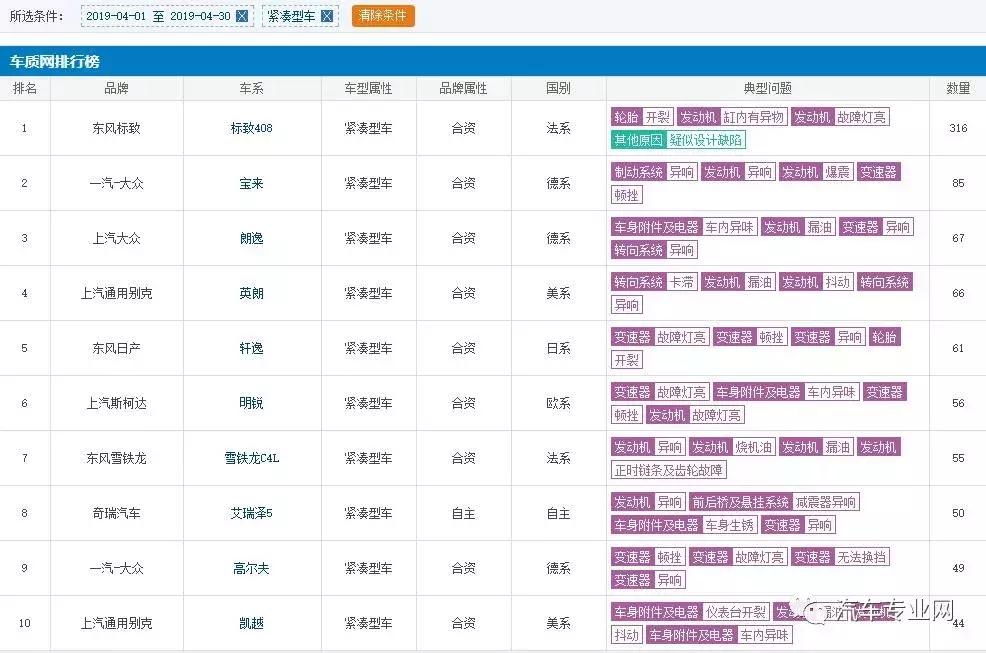The width and height of the screenshot is (986, 653).
Task: Click the 日系 country cell
Action: click(558, 349)
